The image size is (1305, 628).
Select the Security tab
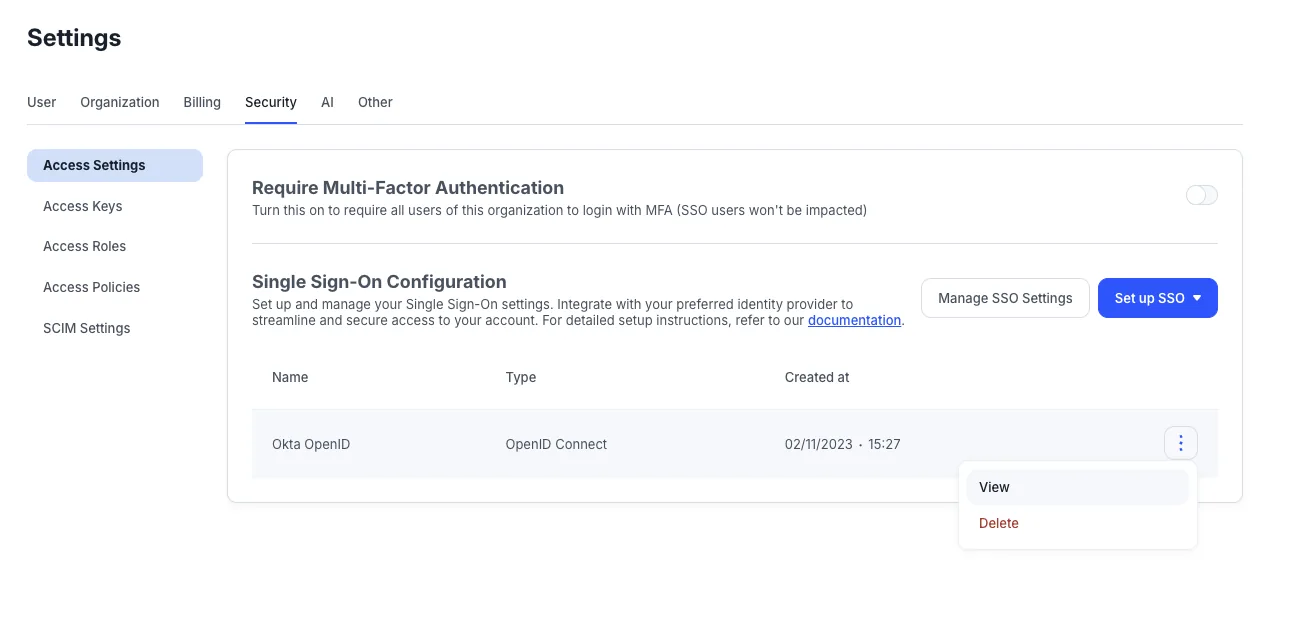271,102
